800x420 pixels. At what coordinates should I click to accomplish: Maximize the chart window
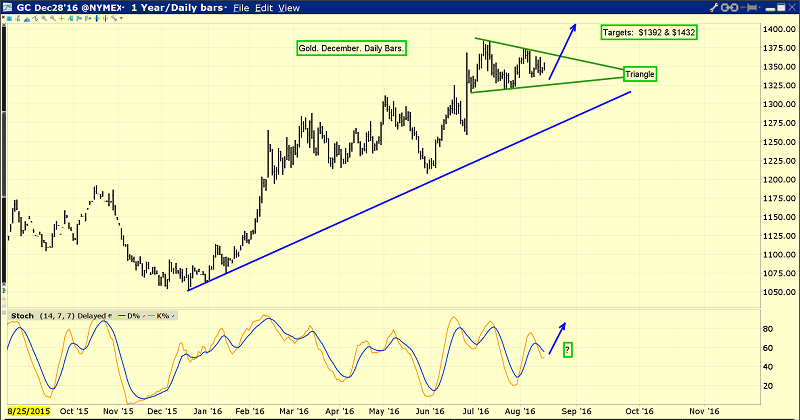[x=781, y=7]
